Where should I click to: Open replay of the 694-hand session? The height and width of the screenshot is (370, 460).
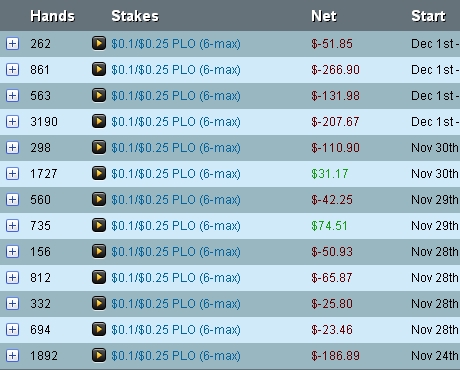99,329
